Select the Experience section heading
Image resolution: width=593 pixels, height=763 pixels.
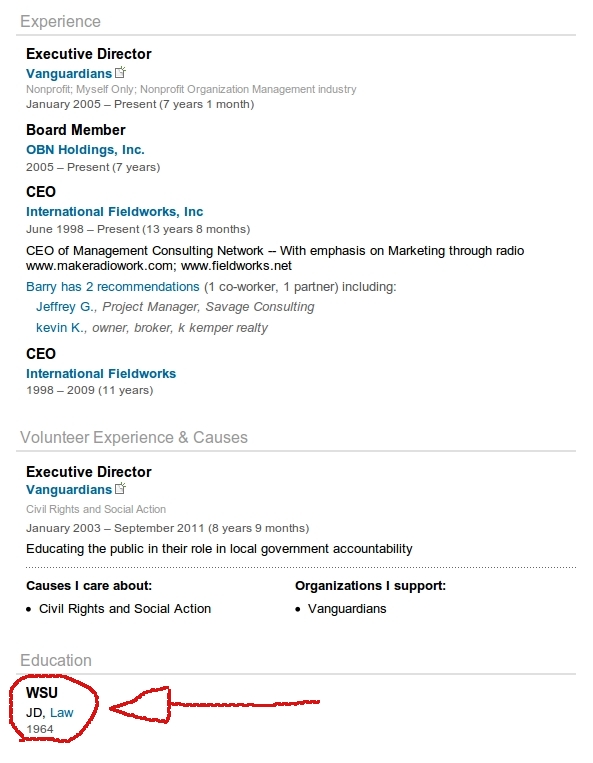point(60,21)
